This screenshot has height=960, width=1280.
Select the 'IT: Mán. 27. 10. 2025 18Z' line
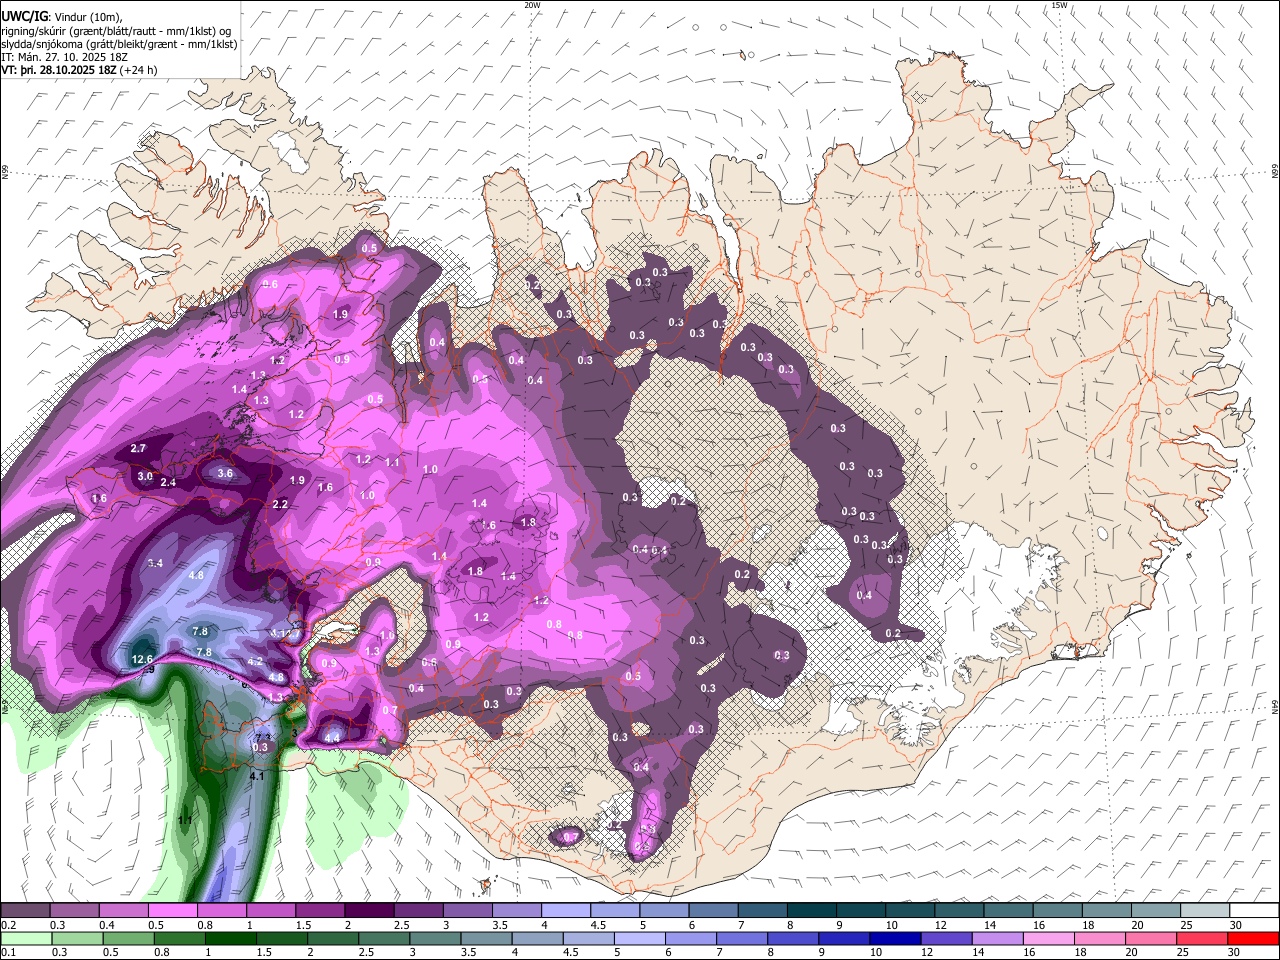[x=64, y=58]
